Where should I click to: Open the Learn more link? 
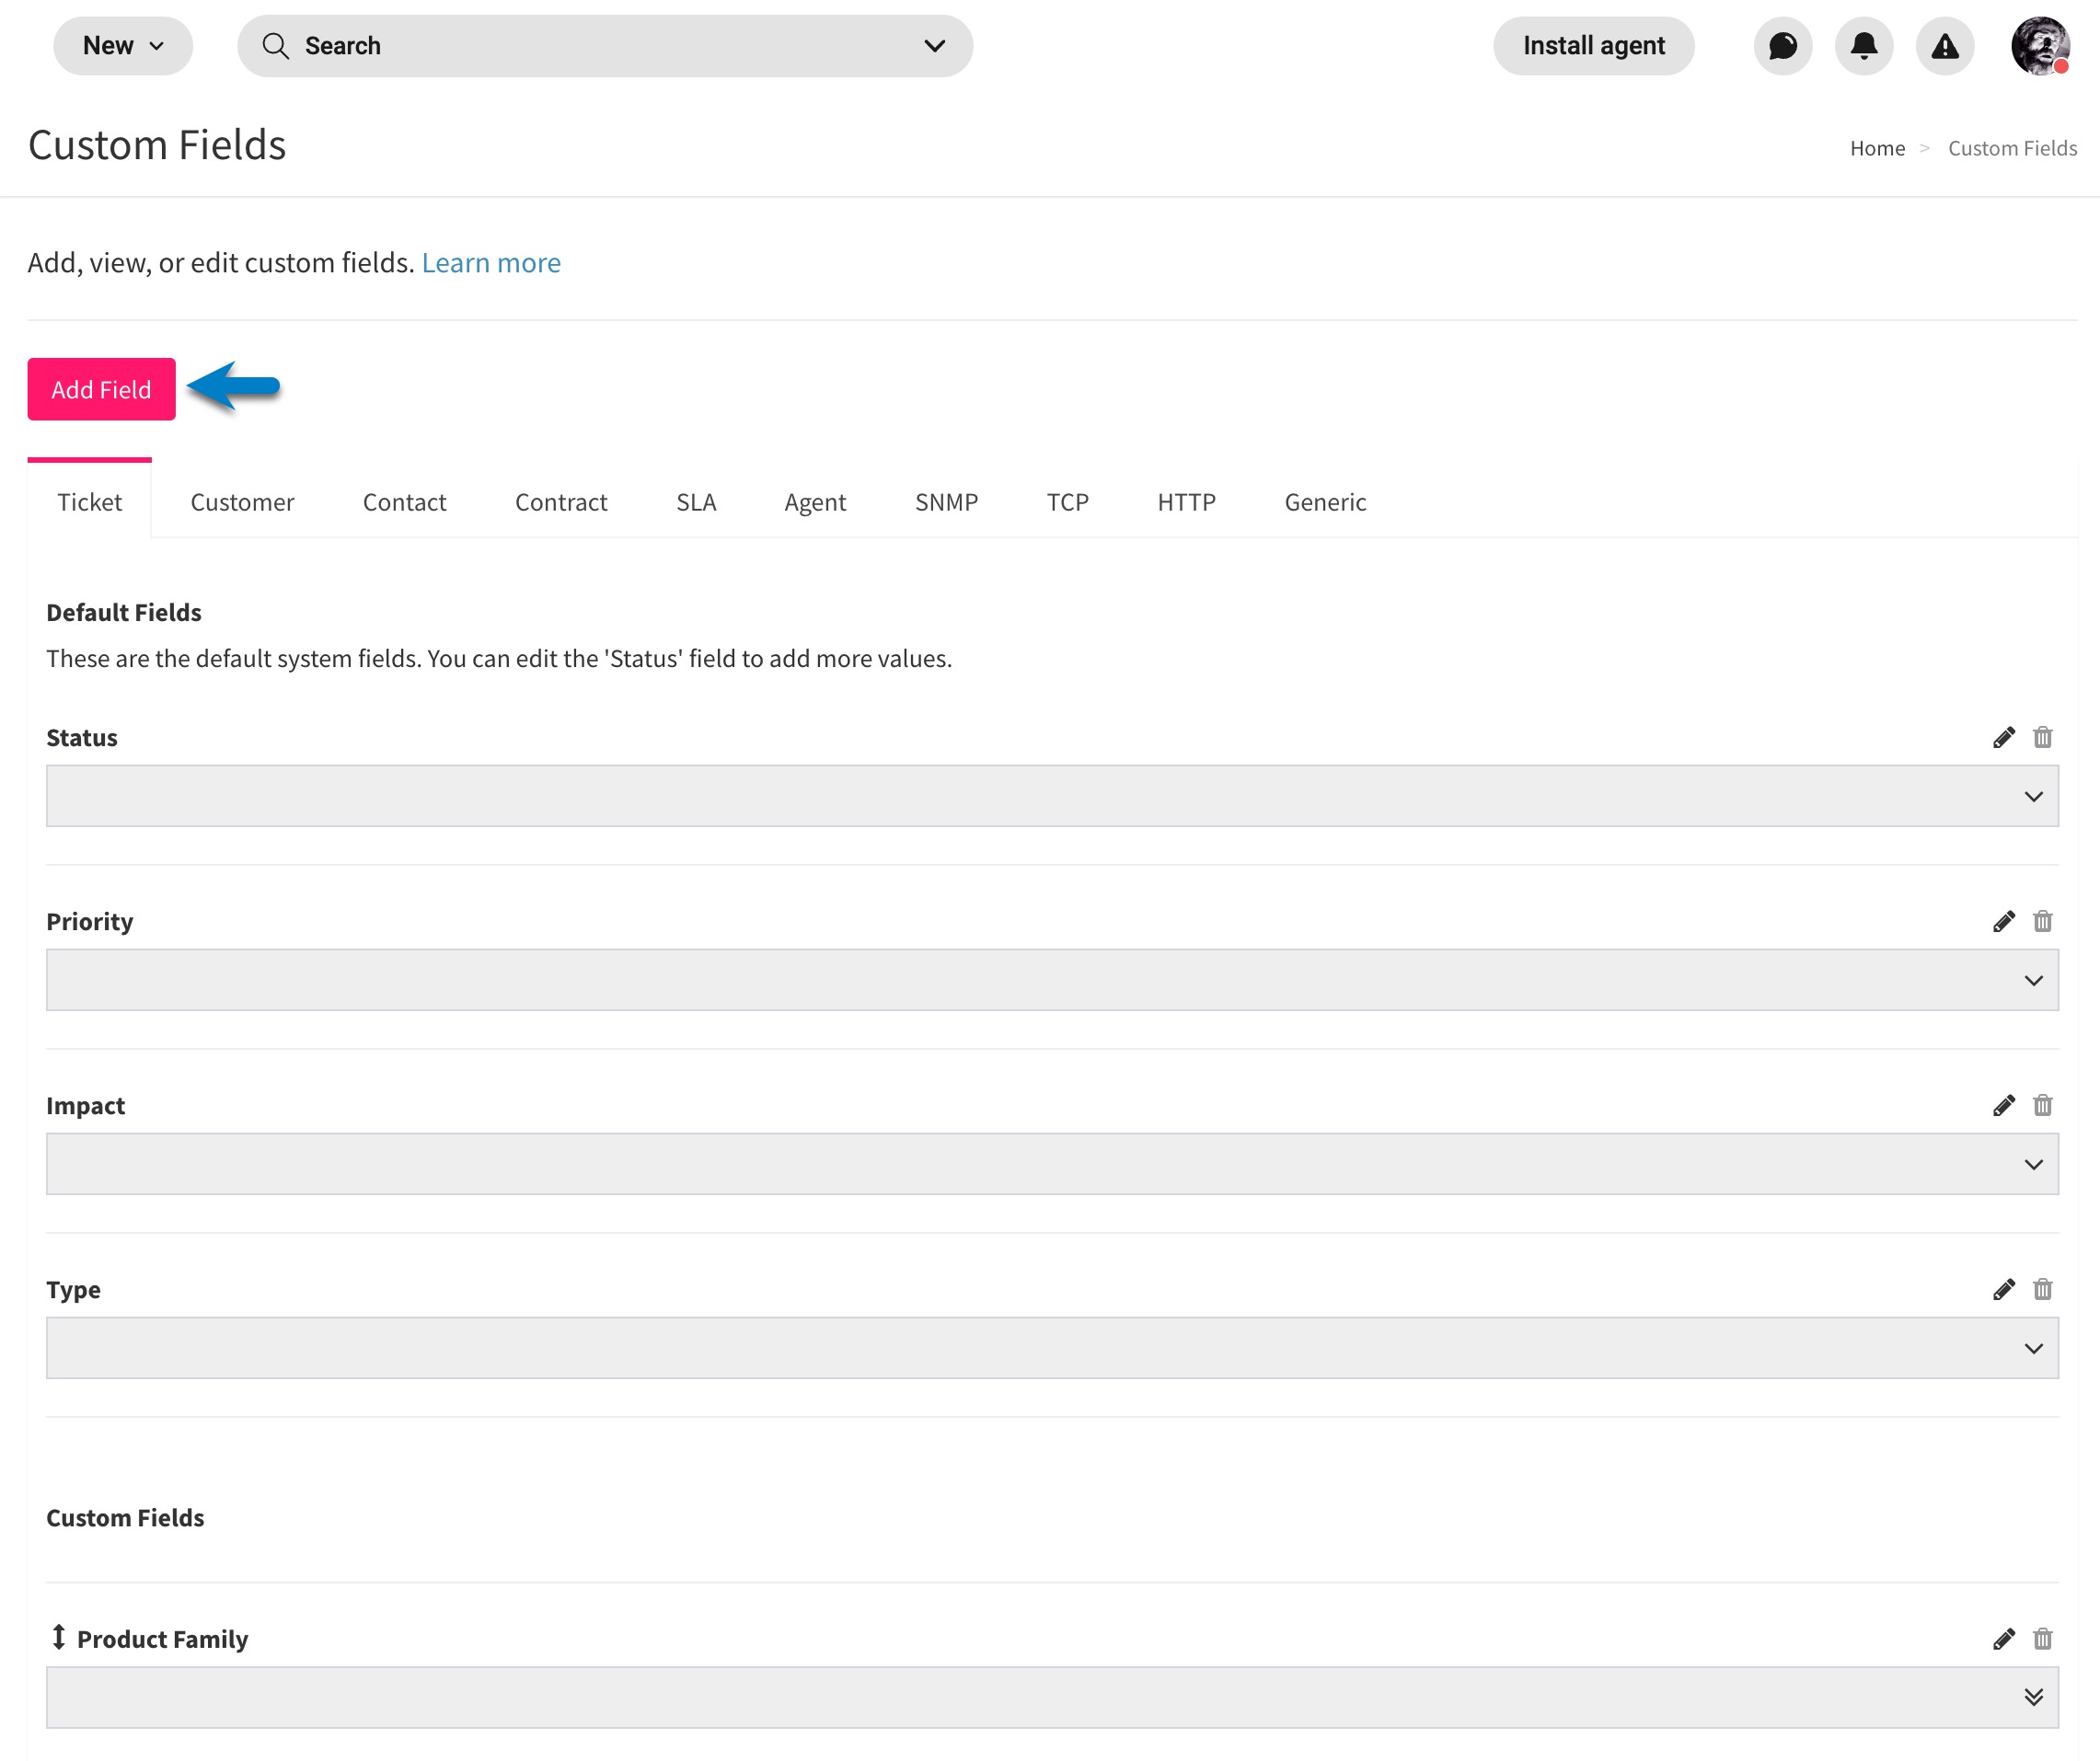(x=491, y=262)
